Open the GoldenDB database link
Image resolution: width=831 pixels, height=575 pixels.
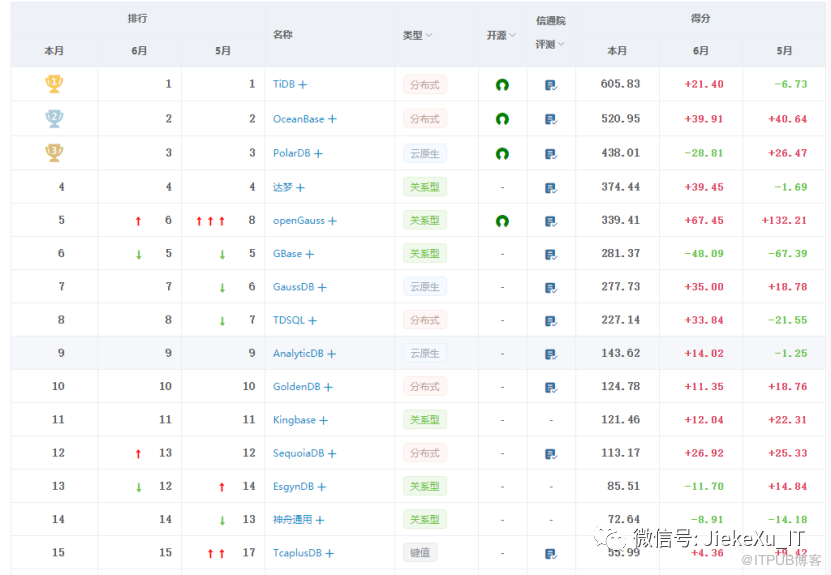[x=297, y=386]
